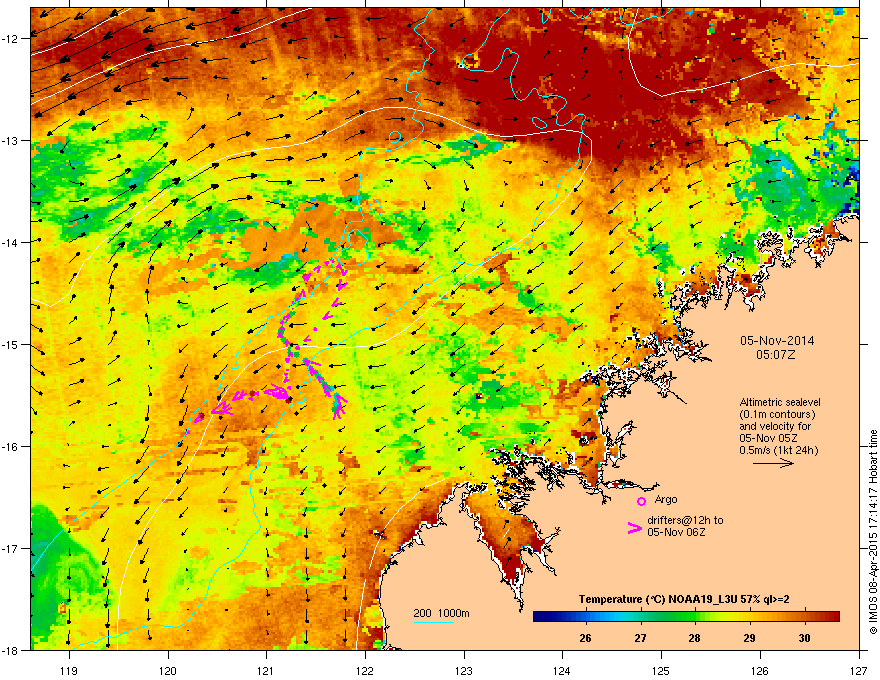
Task: Click the text 'Altimetric sealevel'
Action: click(780, 402)
